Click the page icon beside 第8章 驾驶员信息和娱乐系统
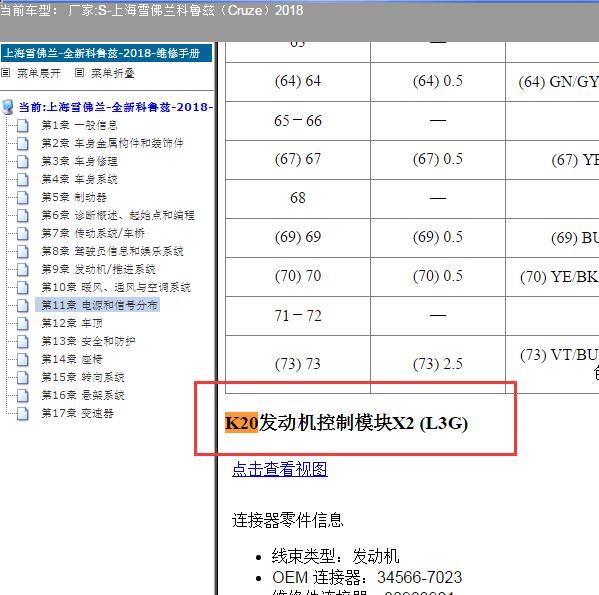 [x=23, y=251]
